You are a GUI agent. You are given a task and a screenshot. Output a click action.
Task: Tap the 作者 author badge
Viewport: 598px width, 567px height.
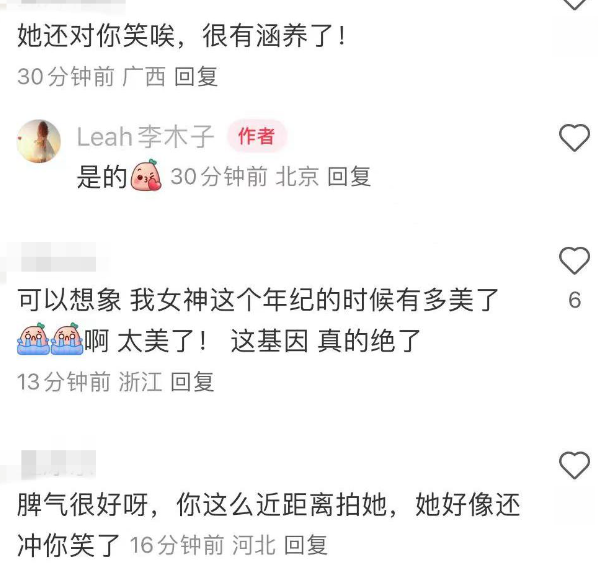point(256,136)
